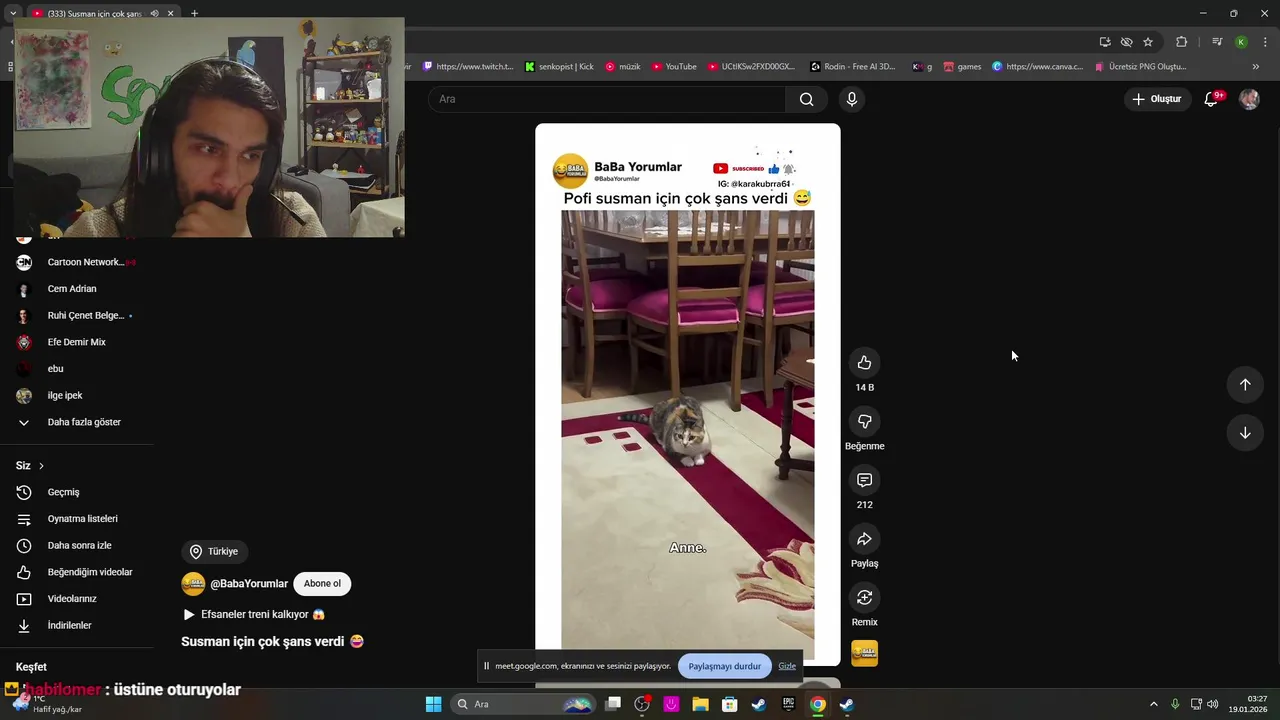Subscribe with Abone ol button

point(322,584)
